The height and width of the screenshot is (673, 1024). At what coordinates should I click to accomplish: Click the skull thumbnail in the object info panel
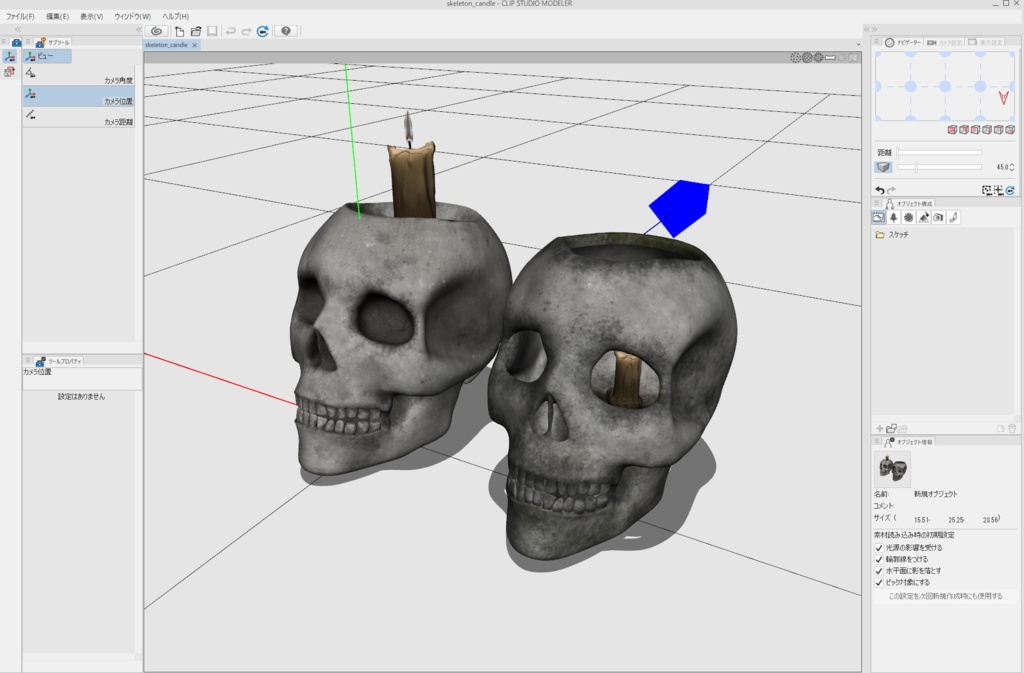click(893, 468)
